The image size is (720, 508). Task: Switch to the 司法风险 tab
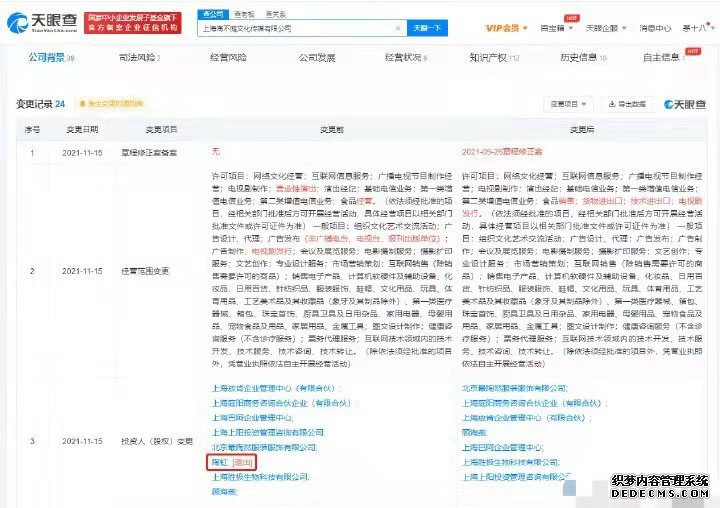(x=139, y=57)
